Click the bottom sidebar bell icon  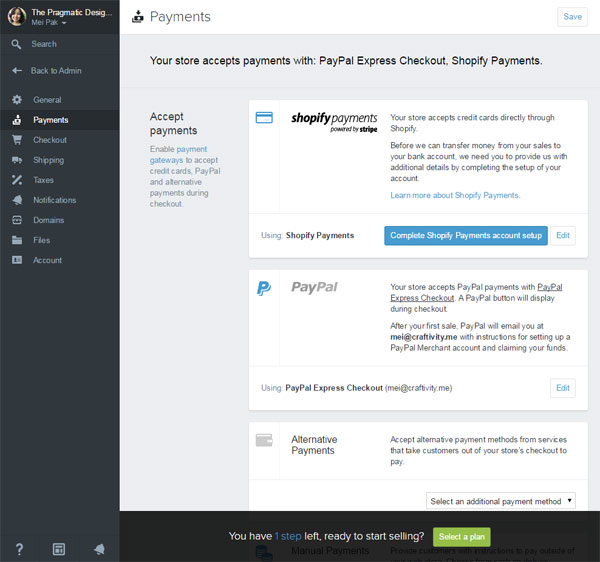(x=99, y=549)
